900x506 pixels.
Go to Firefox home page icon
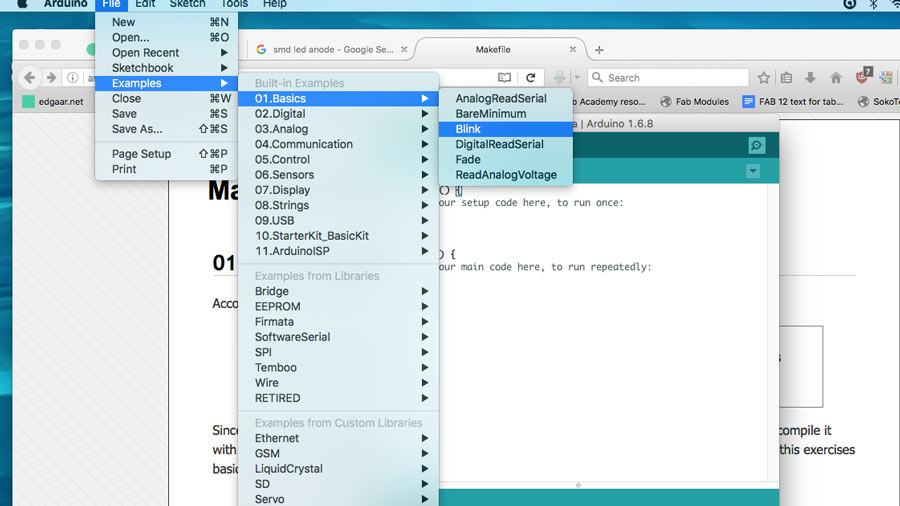pyautogui.click(x=836, y=77)
